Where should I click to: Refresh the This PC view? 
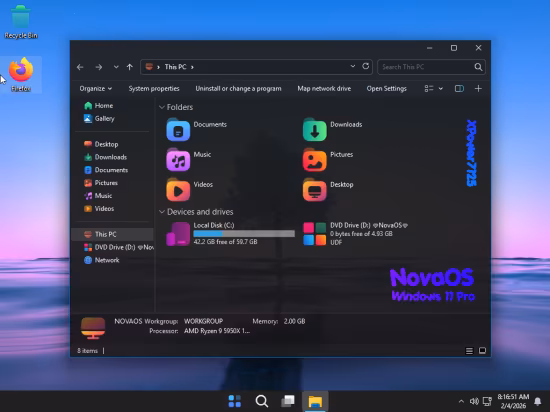(365, 66)
